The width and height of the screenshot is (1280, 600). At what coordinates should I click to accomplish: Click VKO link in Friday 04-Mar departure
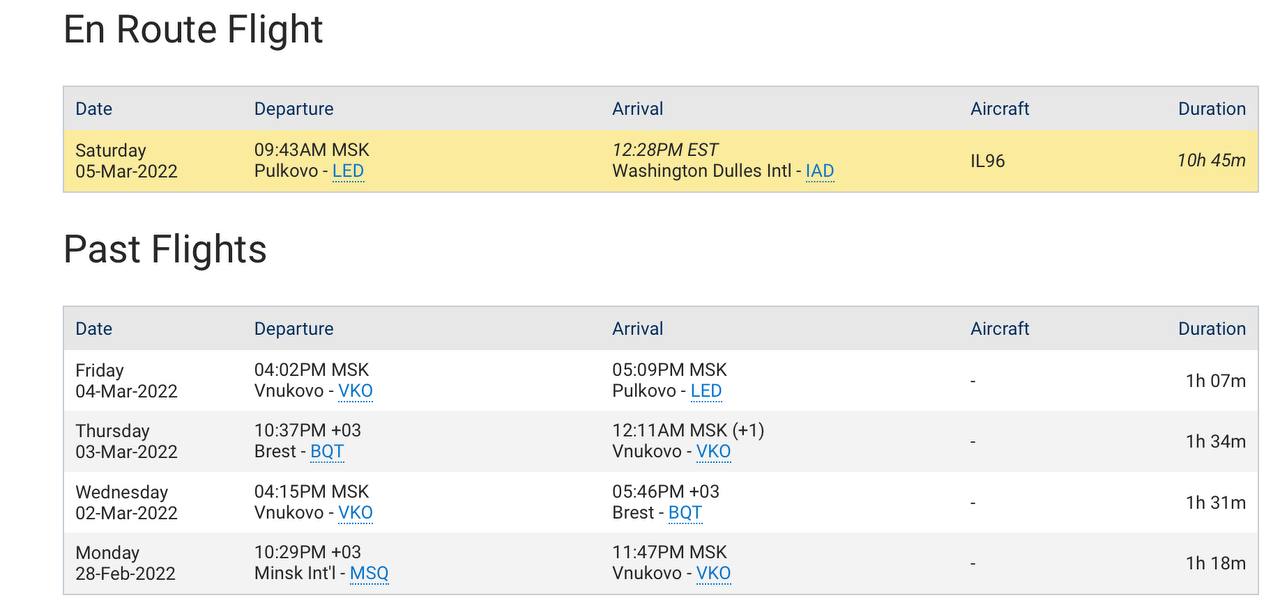[x=355, y=391]
